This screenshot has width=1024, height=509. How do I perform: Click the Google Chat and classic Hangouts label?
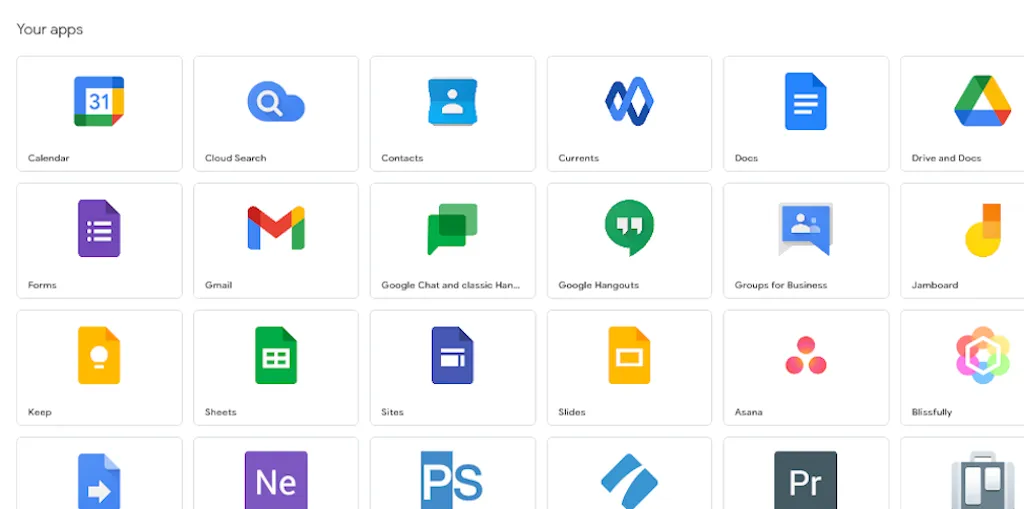point(451,285)
